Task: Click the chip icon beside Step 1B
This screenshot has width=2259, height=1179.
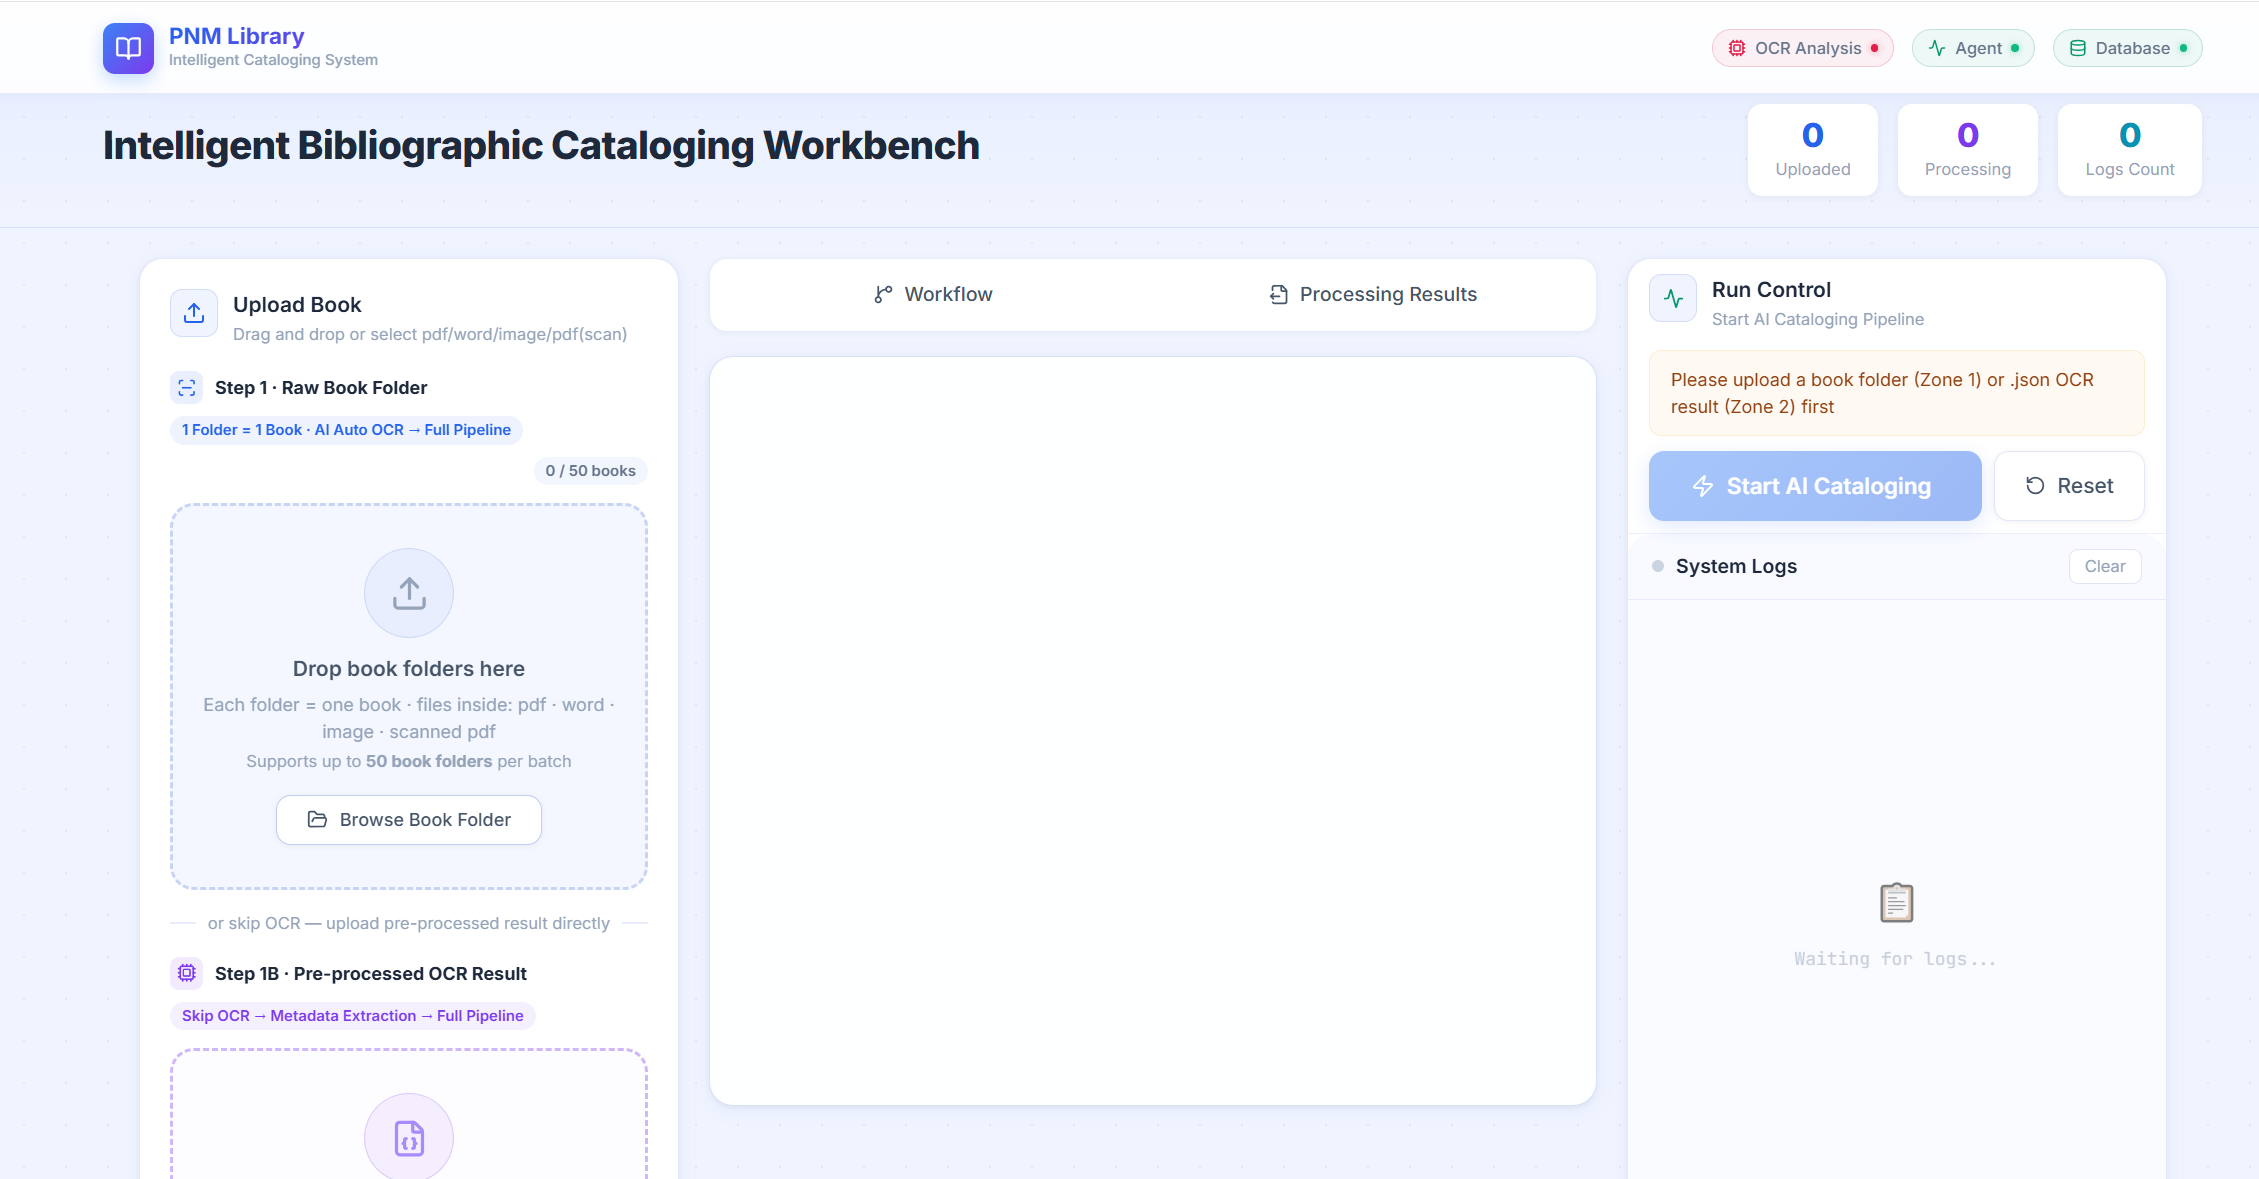Action: click(x=187, y=973)
